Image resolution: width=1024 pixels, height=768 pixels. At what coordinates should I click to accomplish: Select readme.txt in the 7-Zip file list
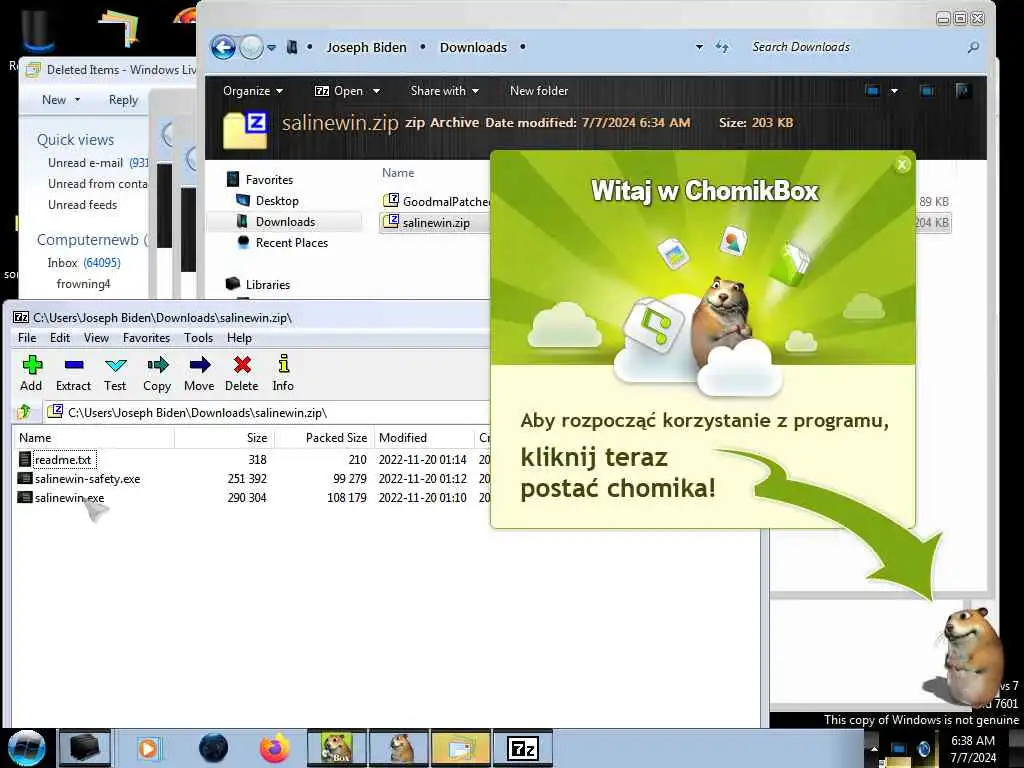click(63, 460)
